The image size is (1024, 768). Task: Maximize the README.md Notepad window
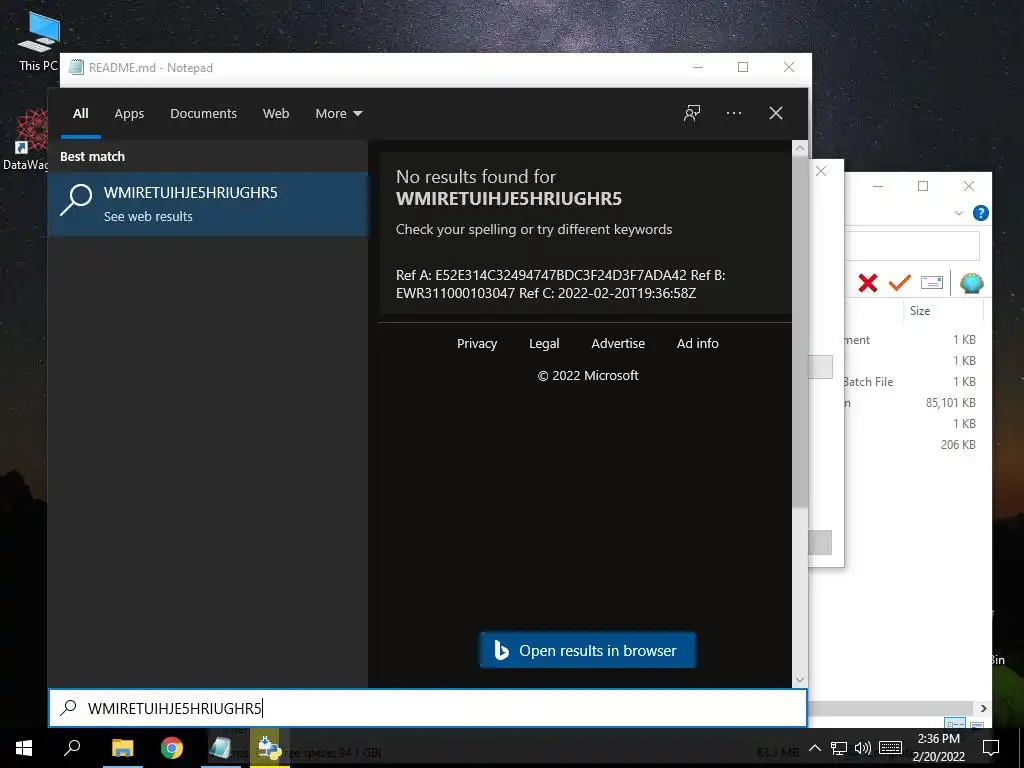point(743,67)
